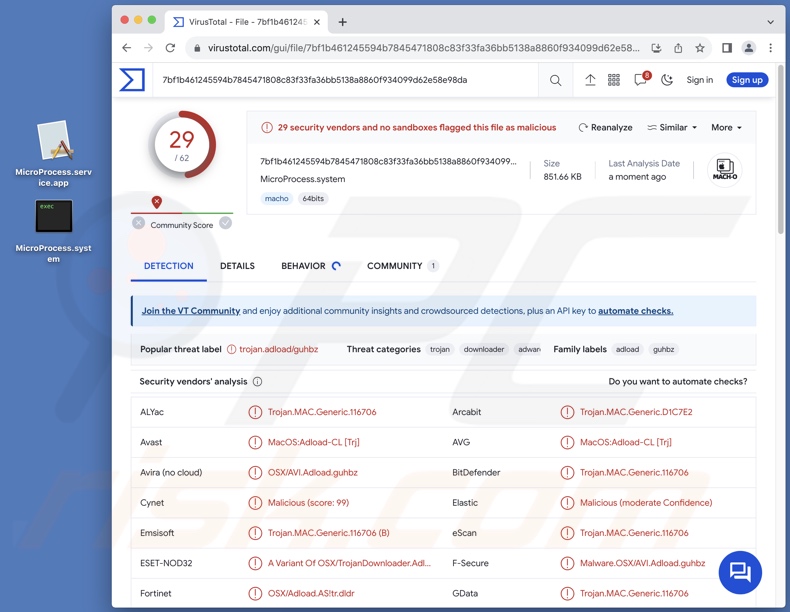Viewport: 790px width, 612px height.
Task: Switch to the DETAILS tab
Action: [237, 266]
